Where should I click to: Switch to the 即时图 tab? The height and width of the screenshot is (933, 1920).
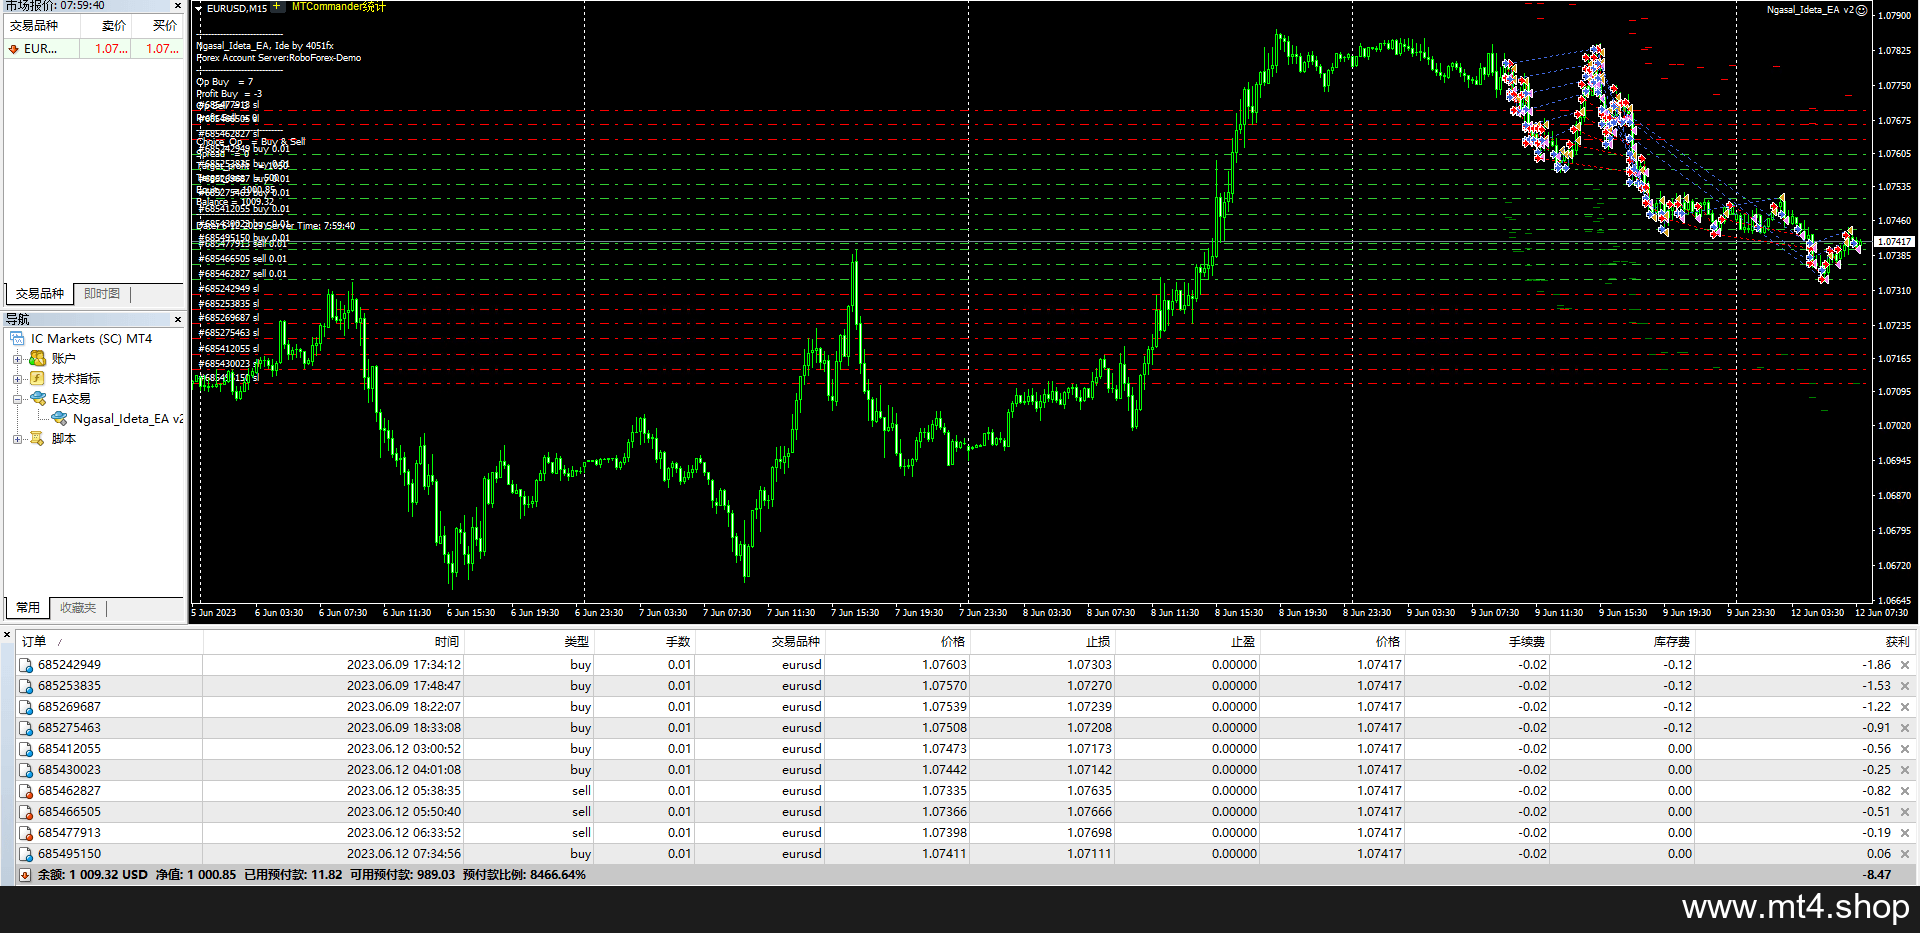pyautogui.click(x=102, y=294)
